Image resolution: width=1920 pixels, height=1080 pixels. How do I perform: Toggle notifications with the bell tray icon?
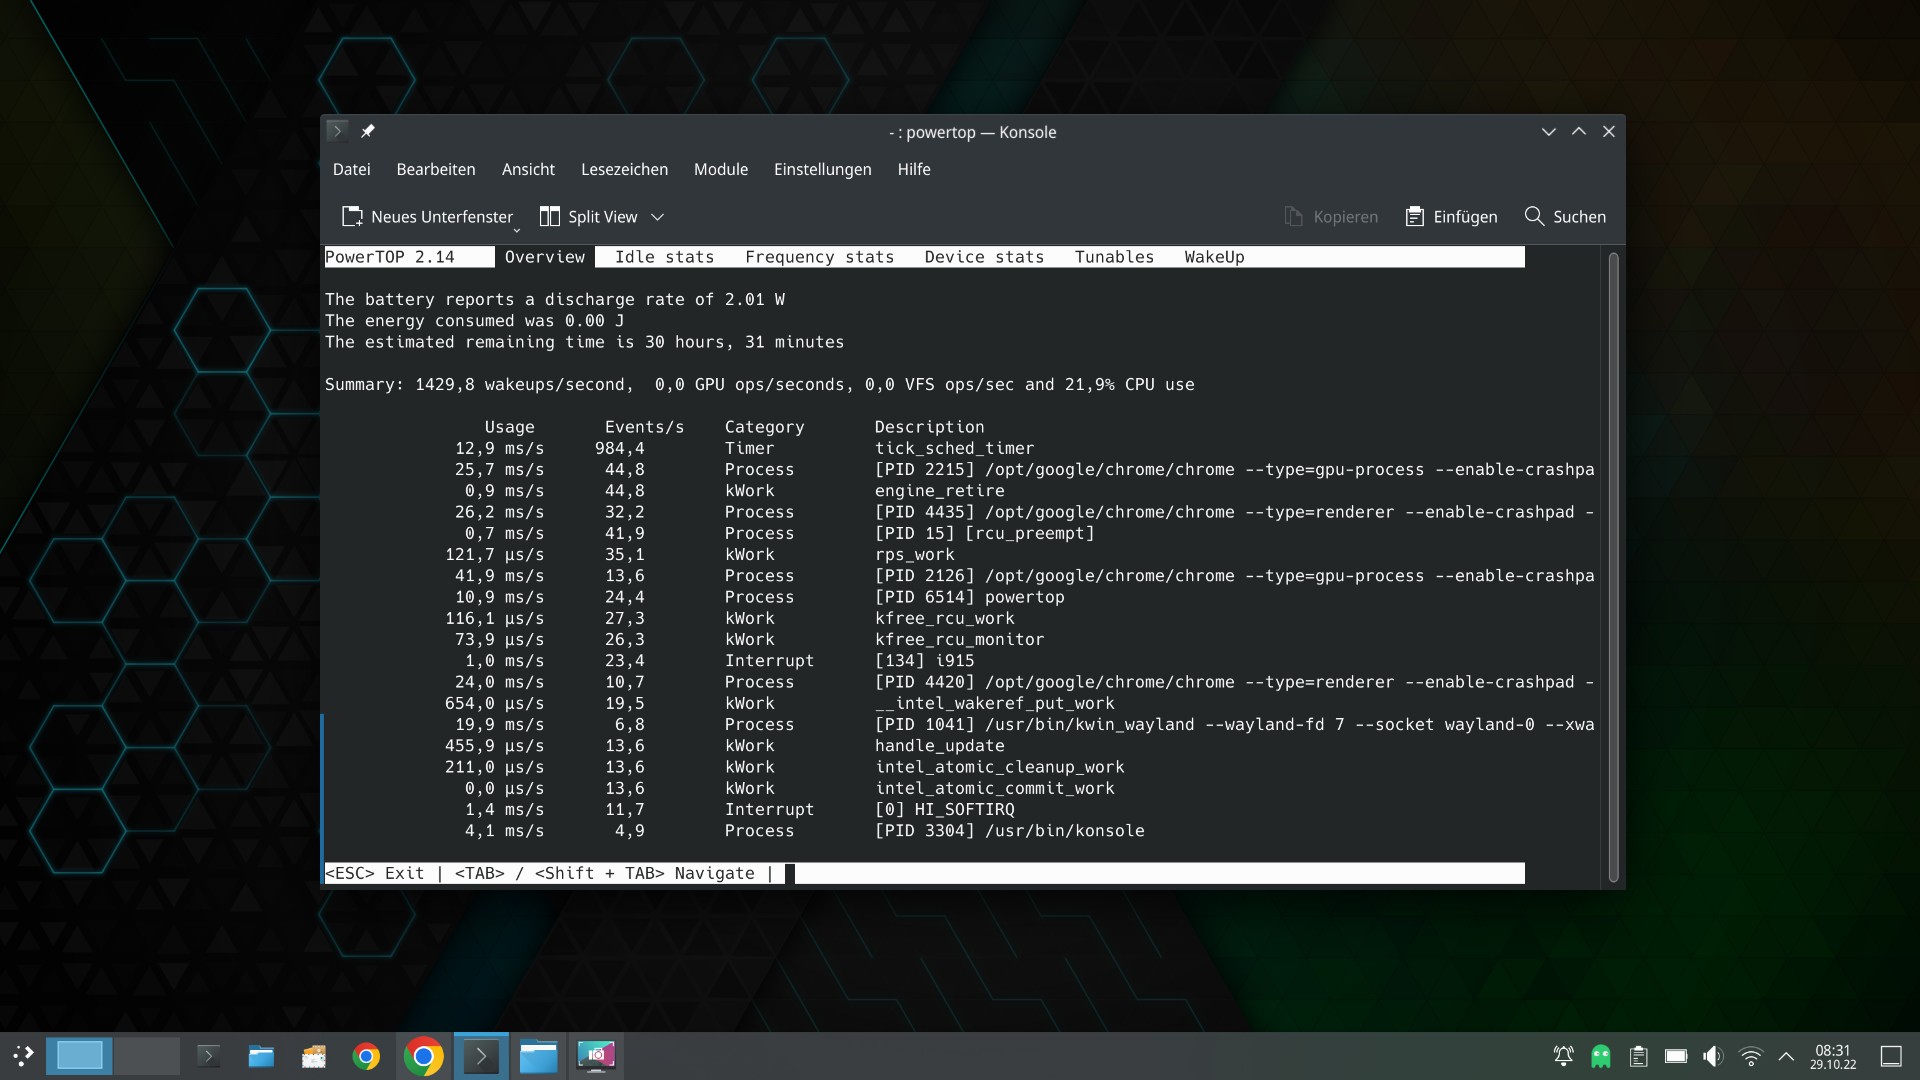1564,1056
